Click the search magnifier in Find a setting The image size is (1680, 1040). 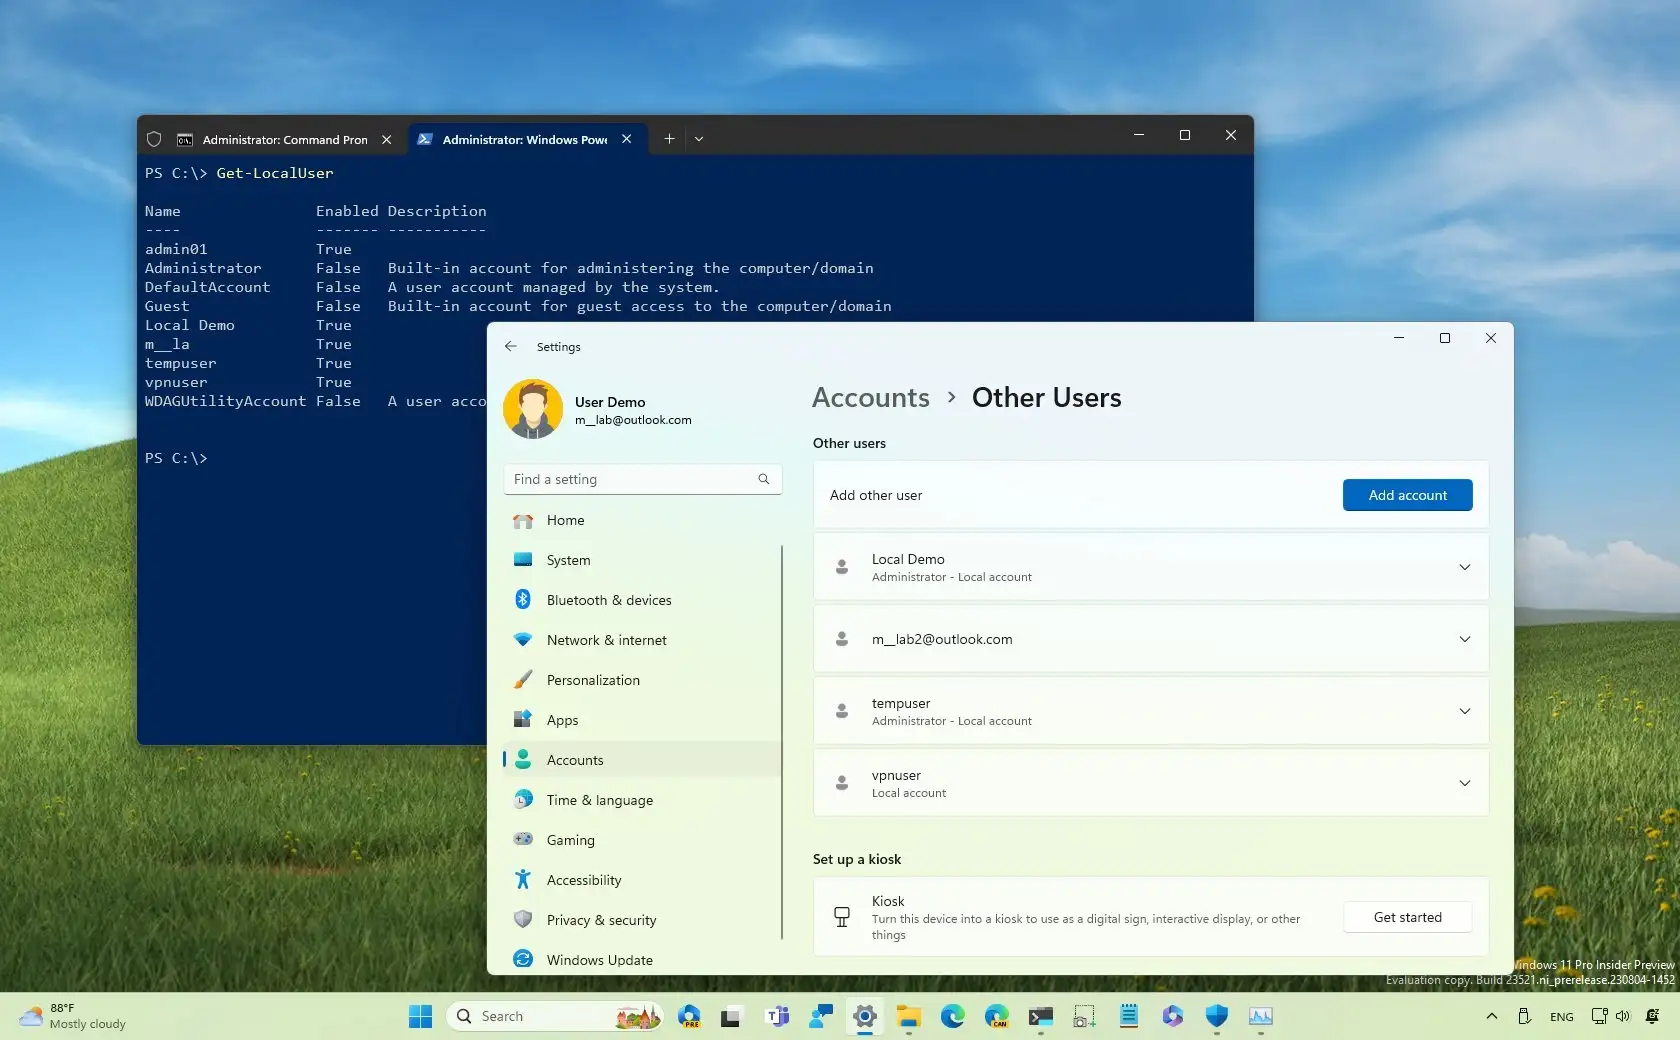pyautogui.click(x=764, y=479)
